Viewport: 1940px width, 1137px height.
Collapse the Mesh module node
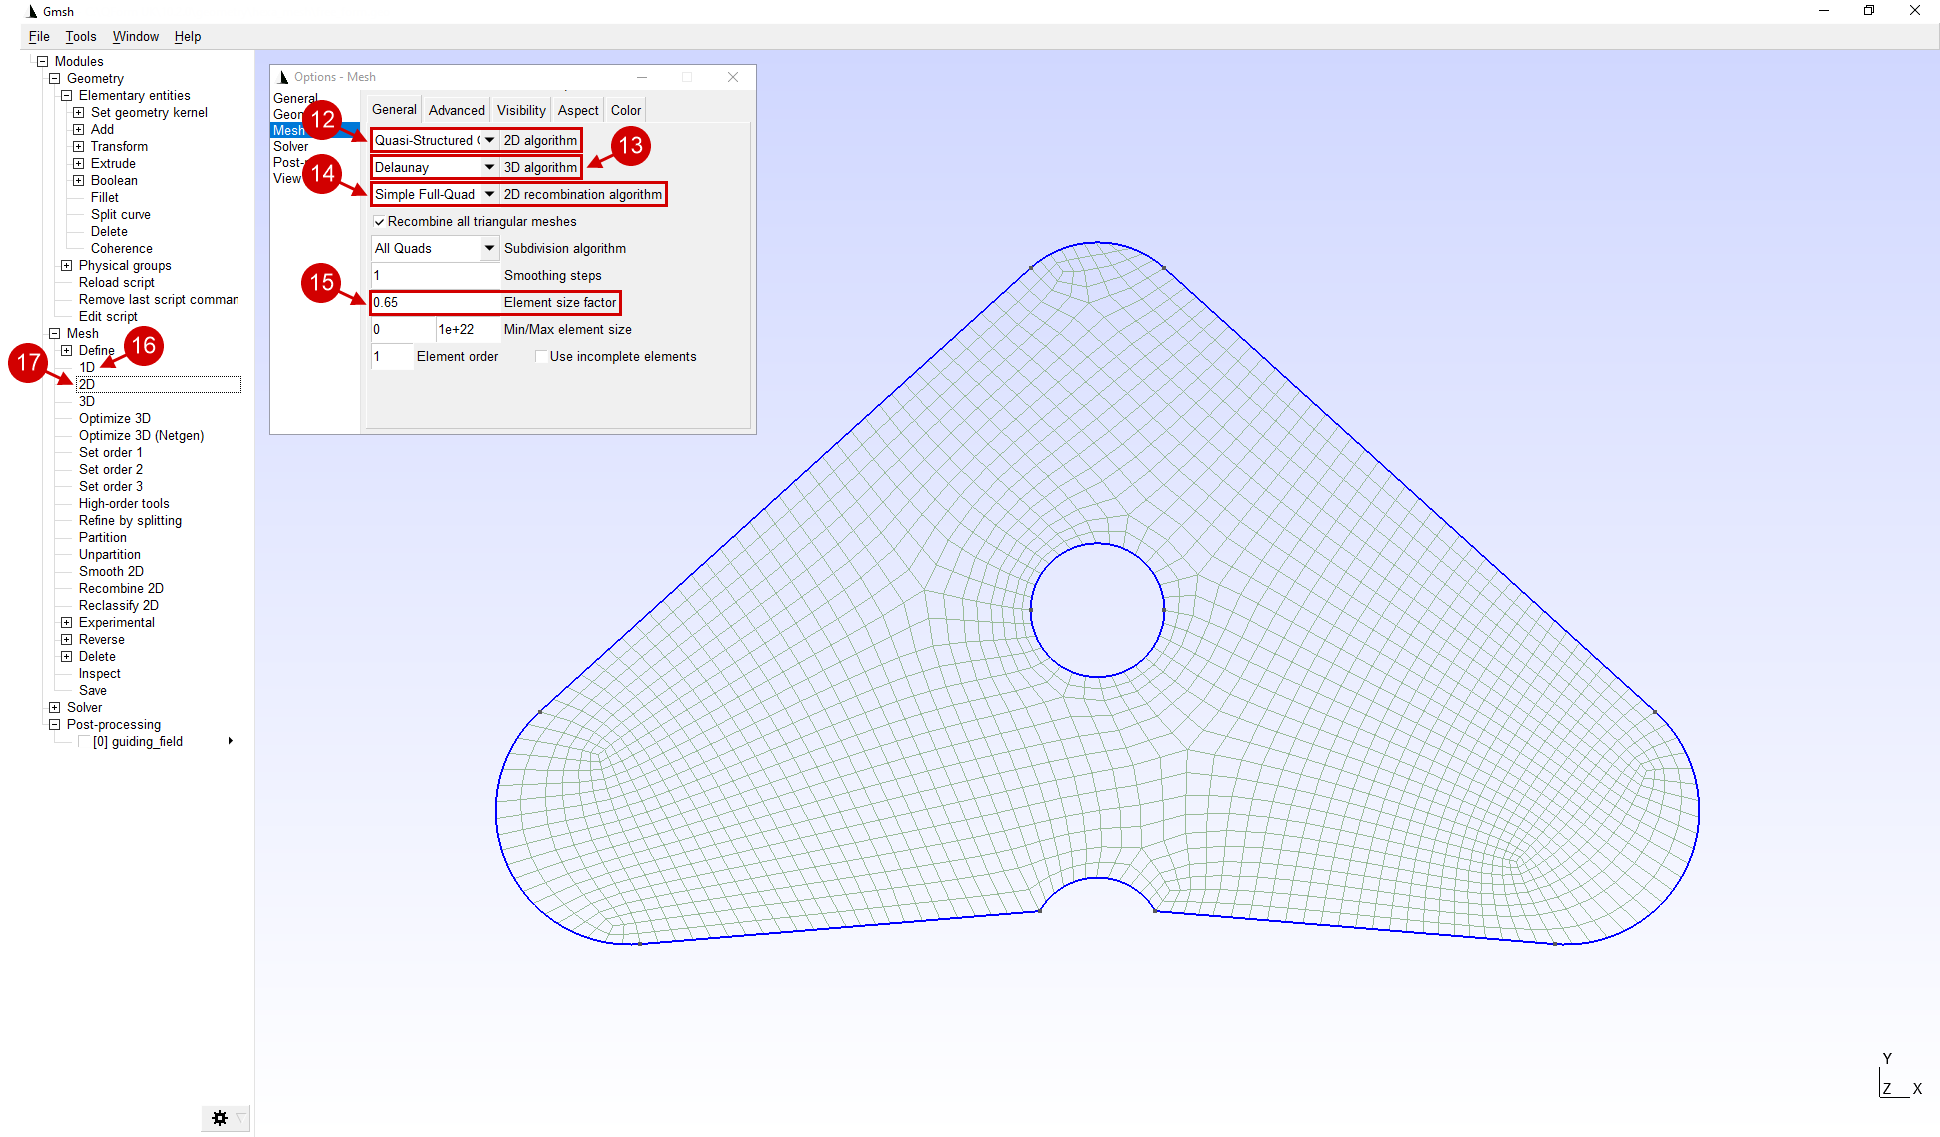55,334
